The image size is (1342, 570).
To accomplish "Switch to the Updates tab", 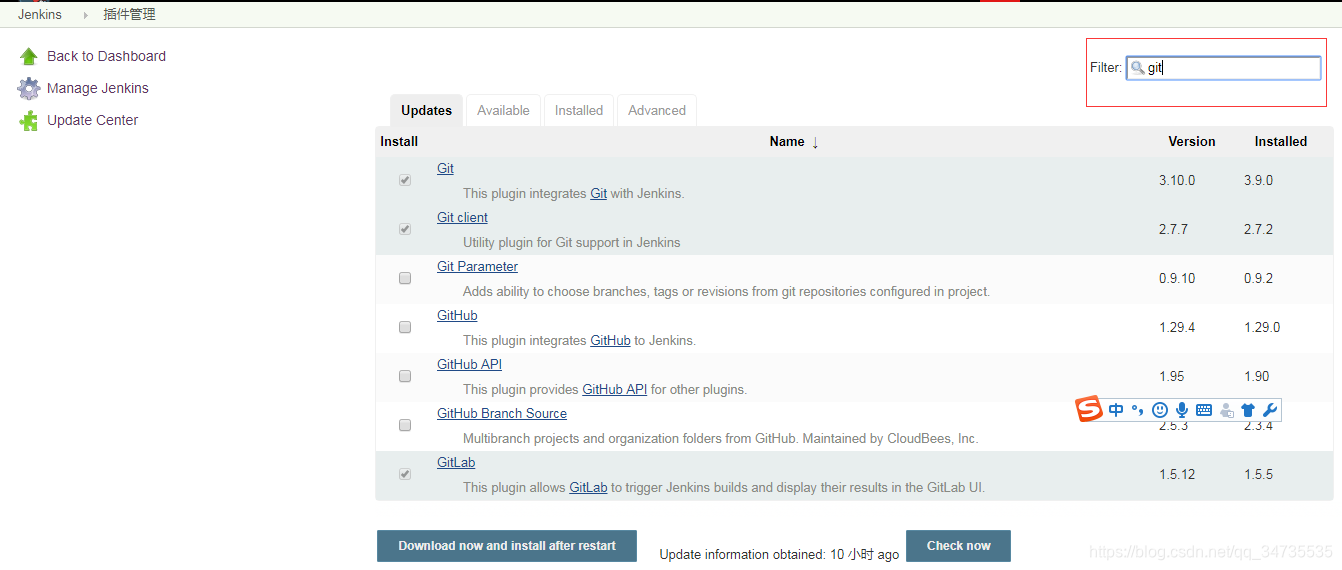I will click(x=427, y=111).
